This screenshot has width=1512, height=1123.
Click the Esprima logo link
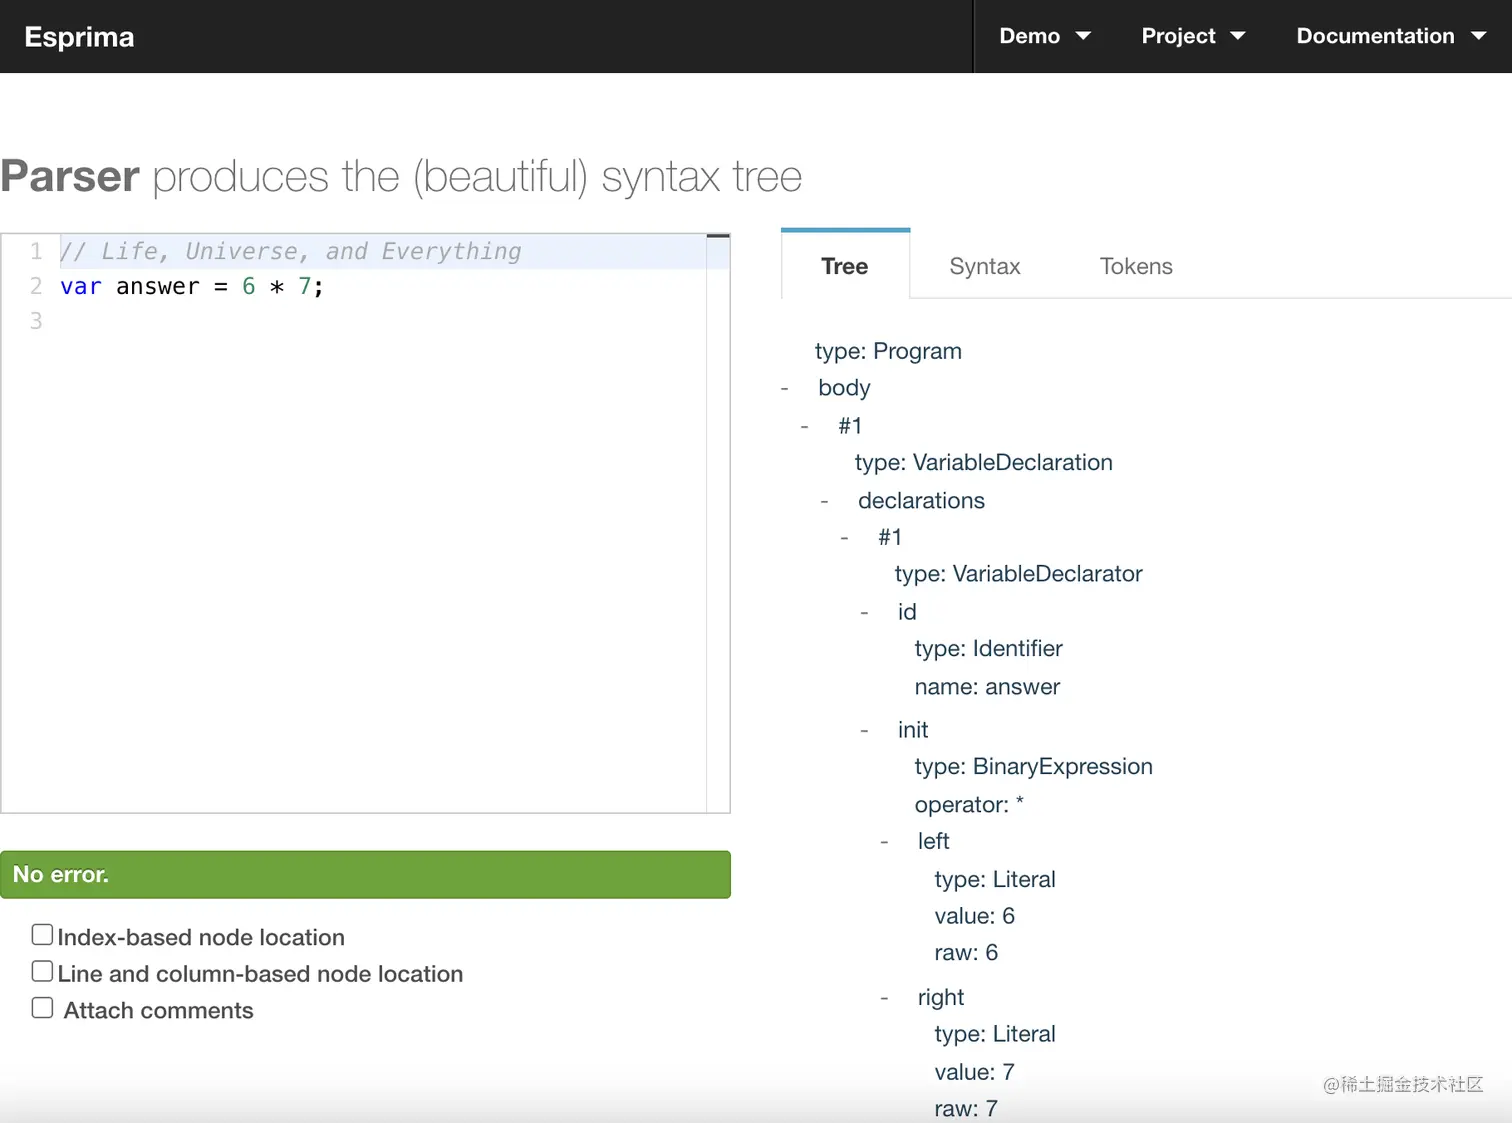click(79, 37)
